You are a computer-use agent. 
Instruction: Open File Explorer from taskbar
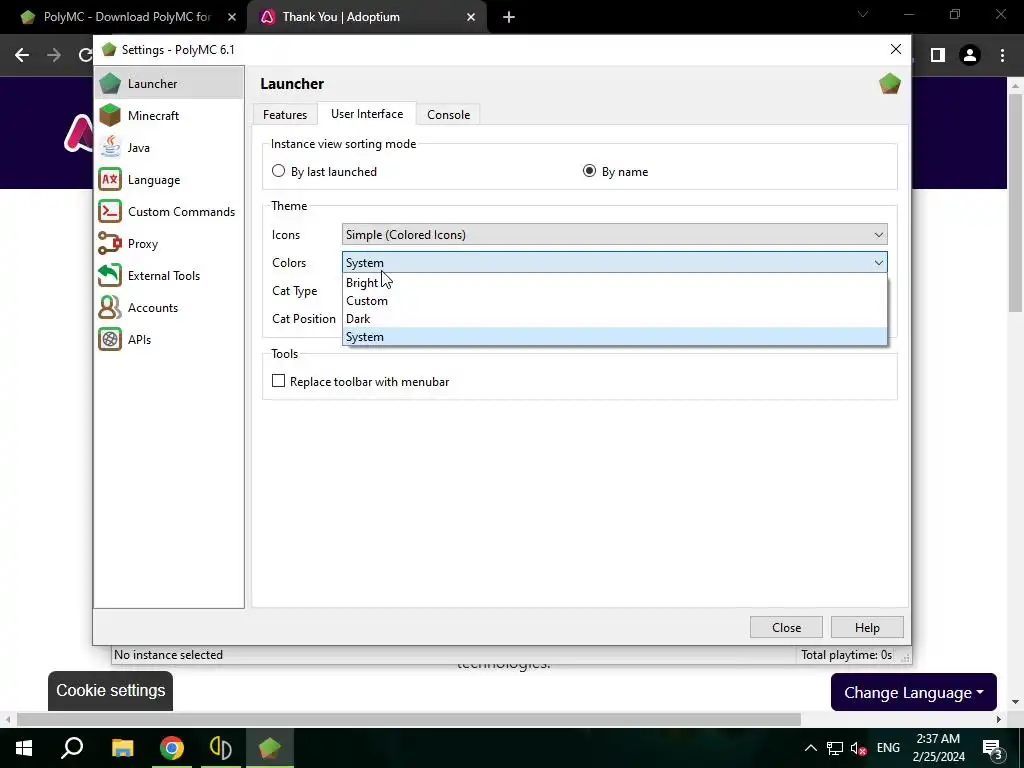[x=122, y=748]
